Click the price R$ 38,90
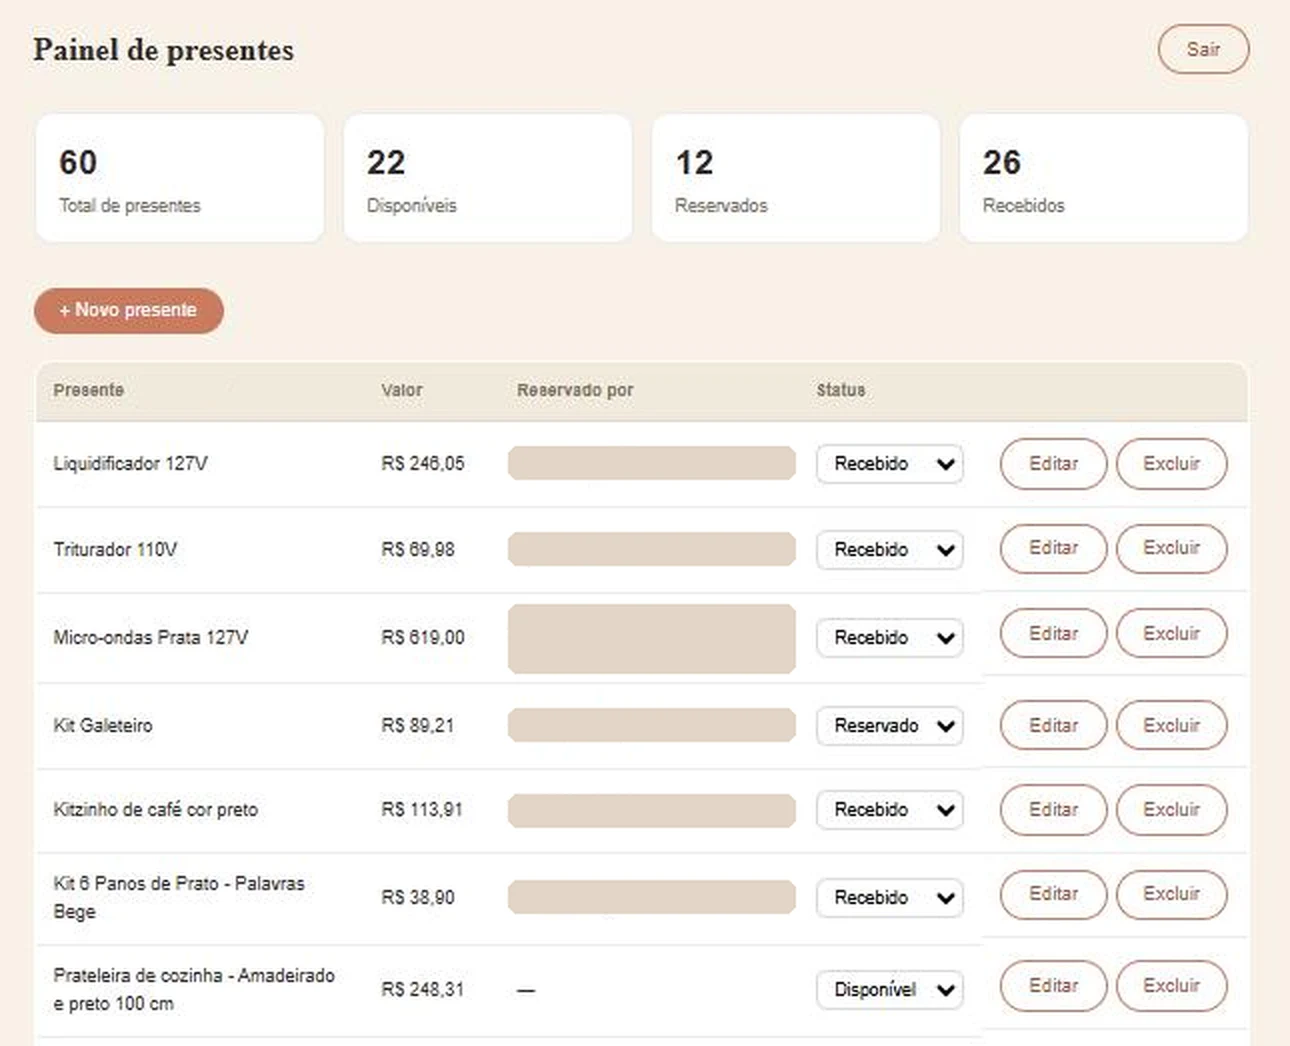The width and height of the screenshot is (1290, 1046). tap(418, 898)
